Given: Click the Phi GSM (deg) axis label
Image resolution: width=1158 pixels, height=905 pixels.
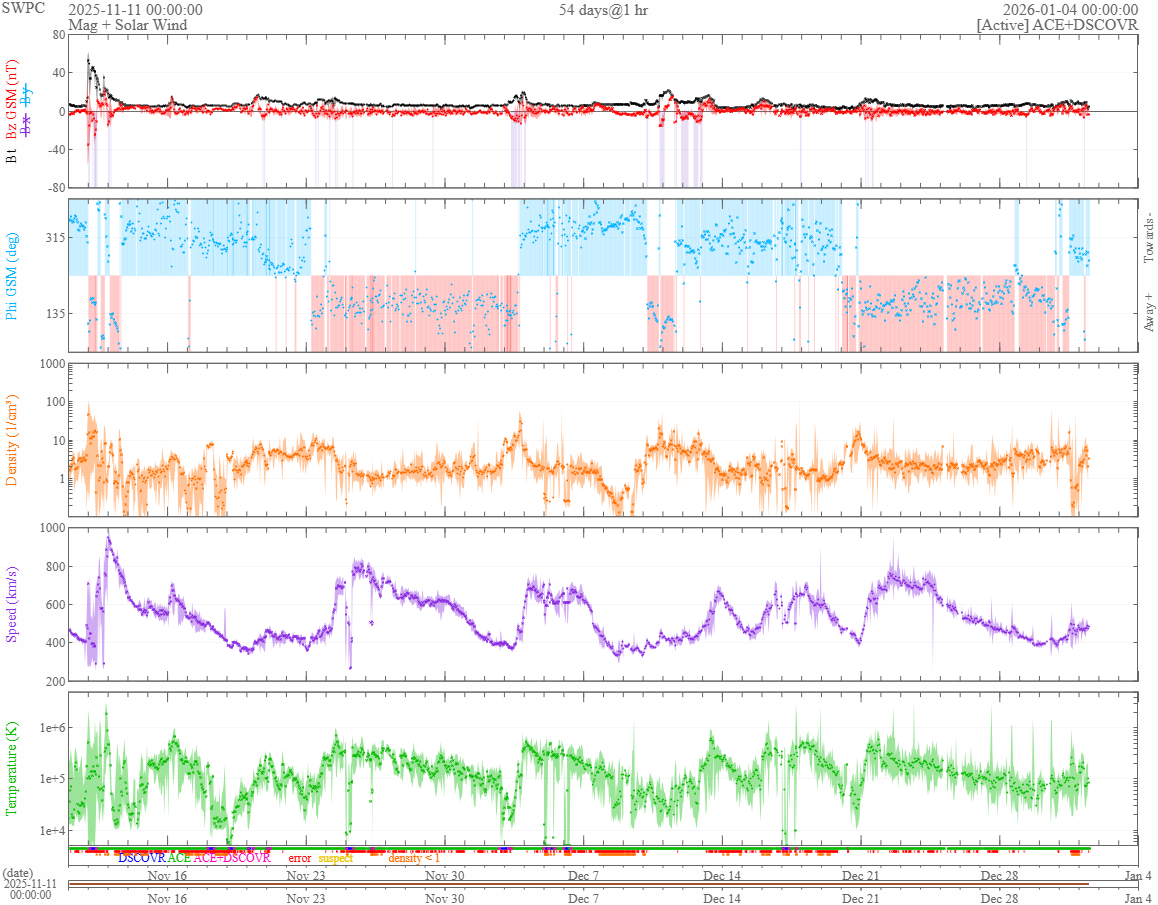Looking at the screenshot, I should pyautogui.click(x=12, y=276).
